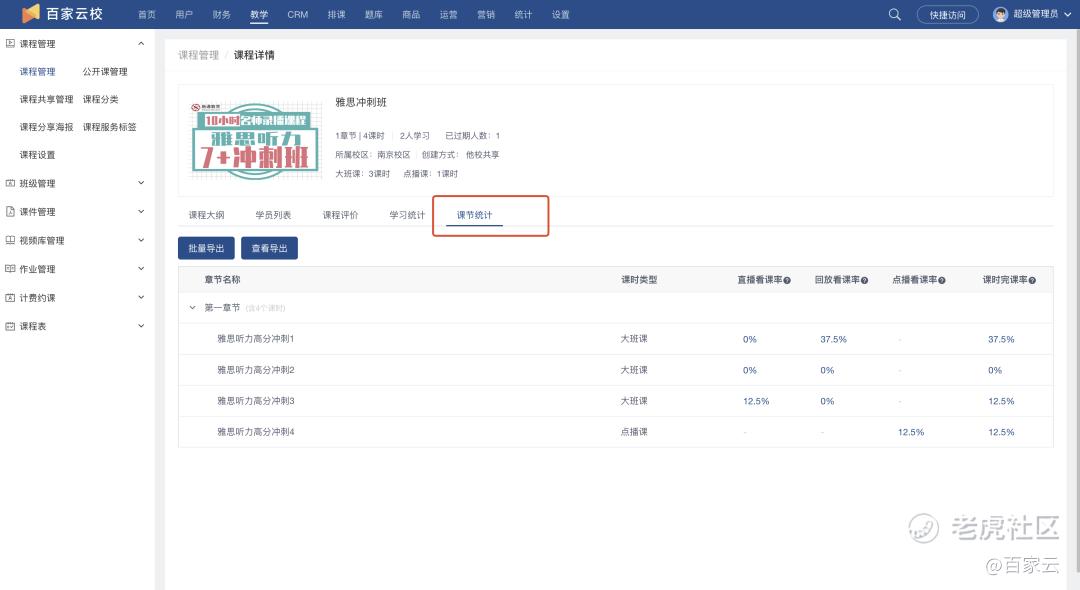The width and height of the screenshot is (1080, 590).
Task: Open the 首页 top menu
Action: pyautogui.click(x=147, y=14)
